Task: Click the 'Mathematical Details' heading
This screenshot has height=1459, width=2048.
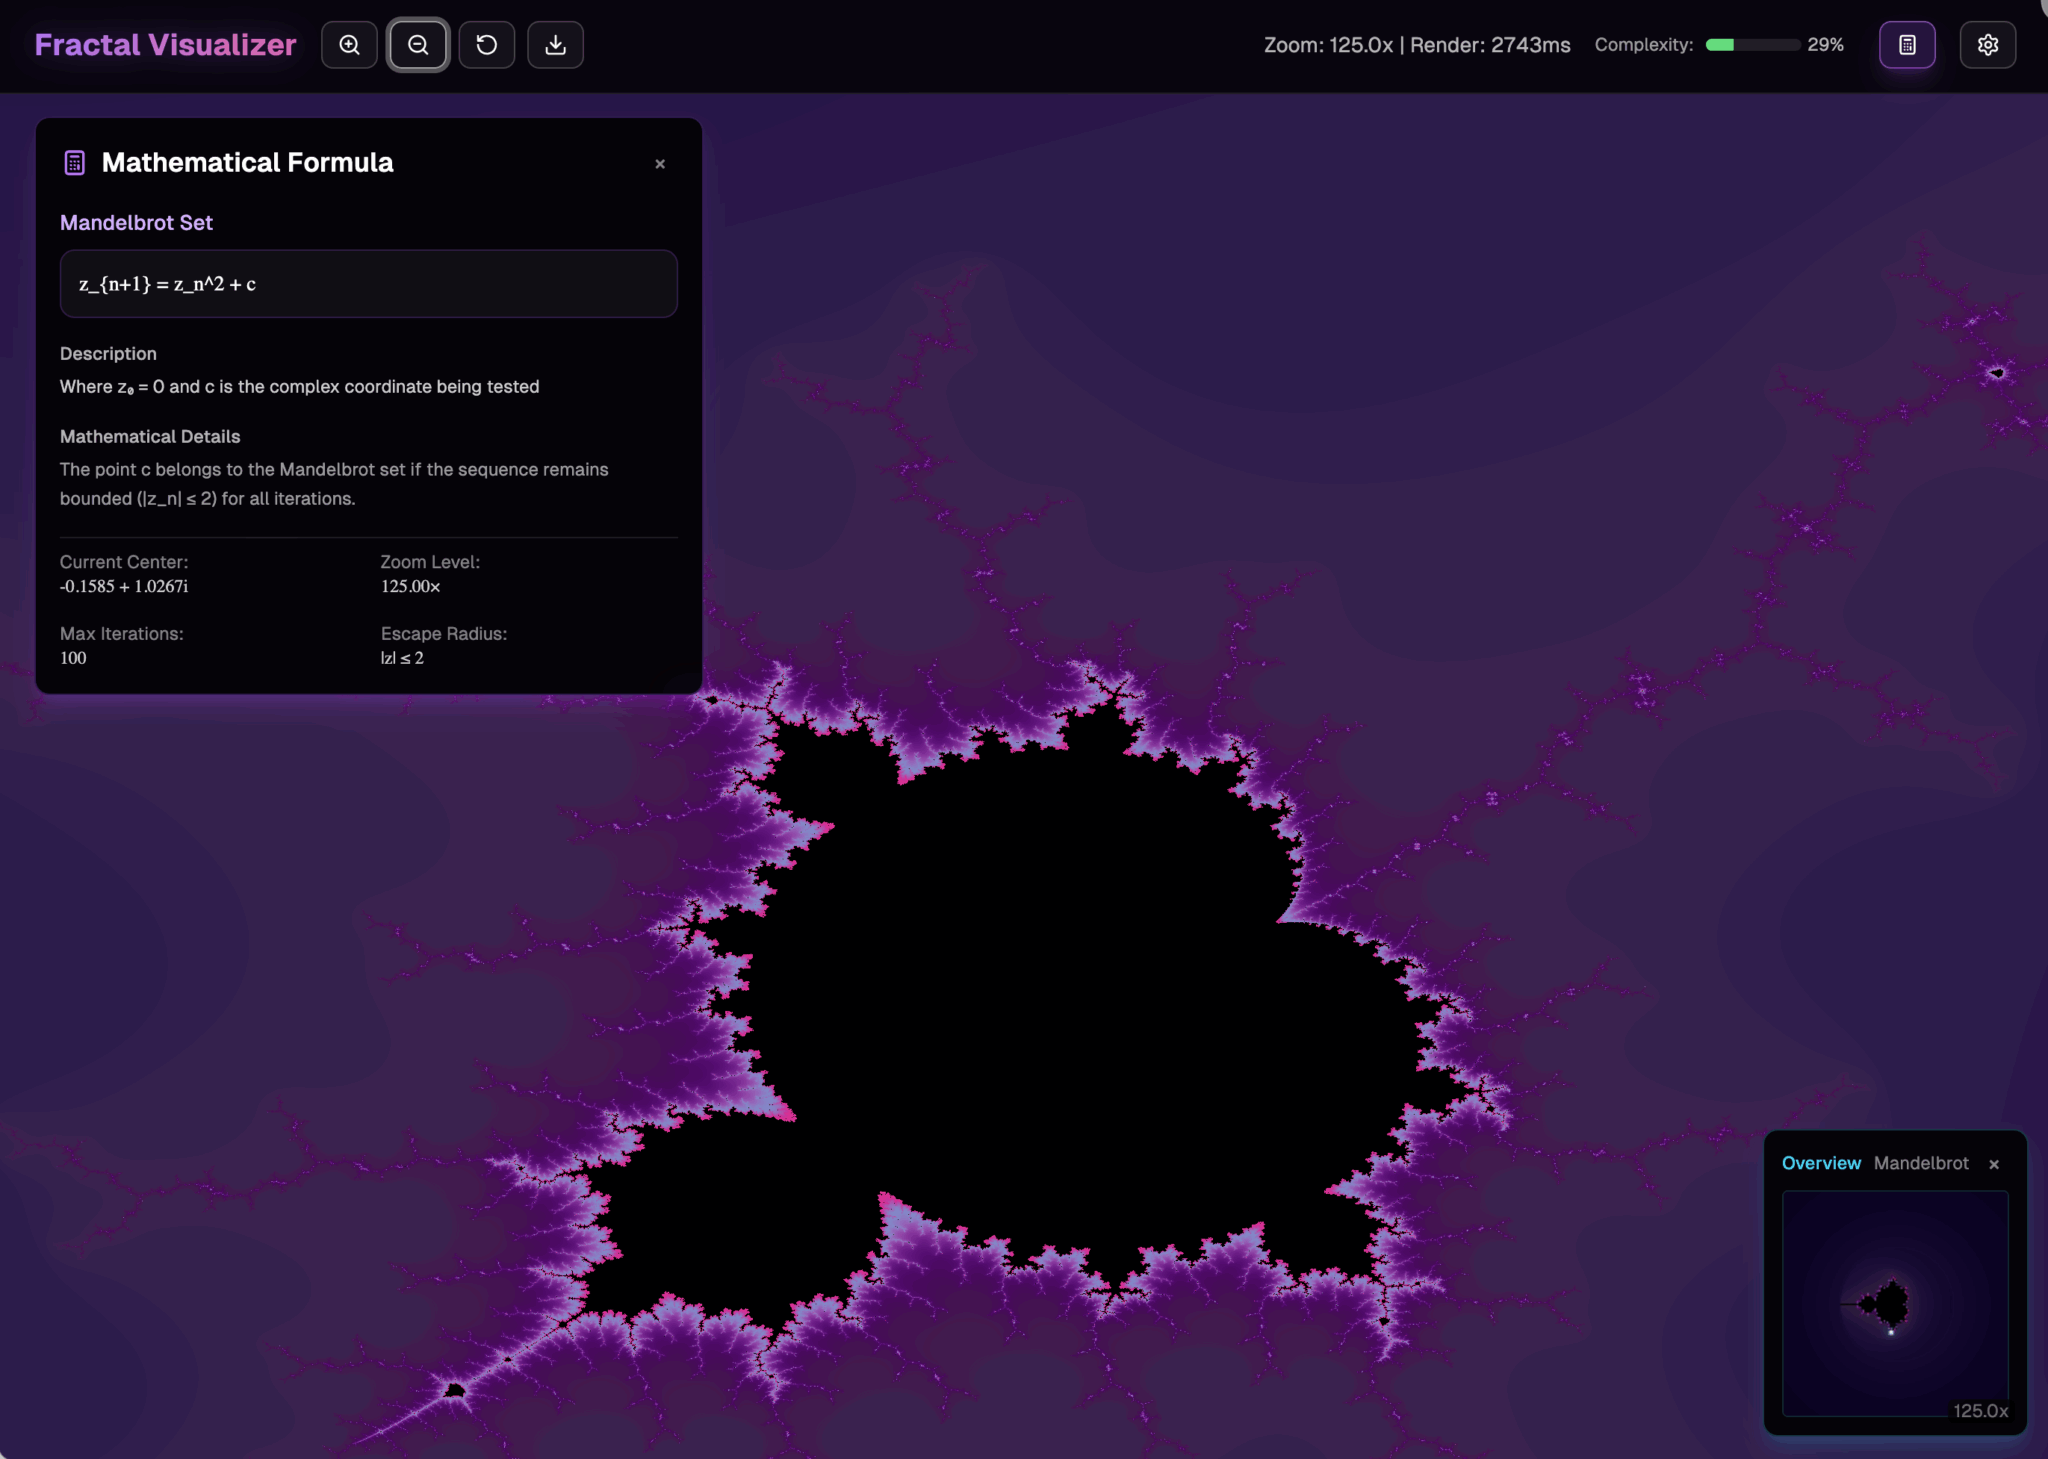Action: coord(150,437)
